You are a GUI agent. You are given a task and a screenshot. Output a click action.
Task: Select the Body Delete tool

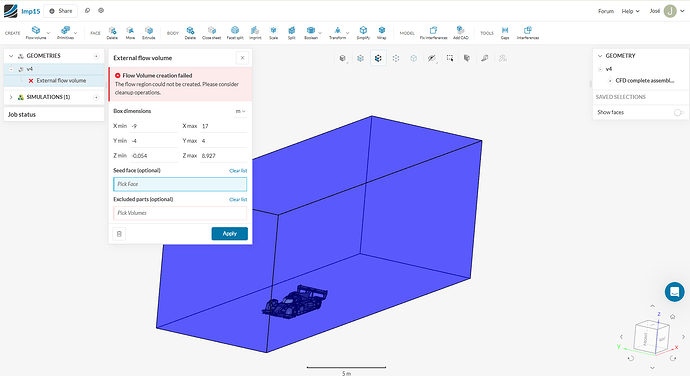pyautogui.click(x=190, y=33)
